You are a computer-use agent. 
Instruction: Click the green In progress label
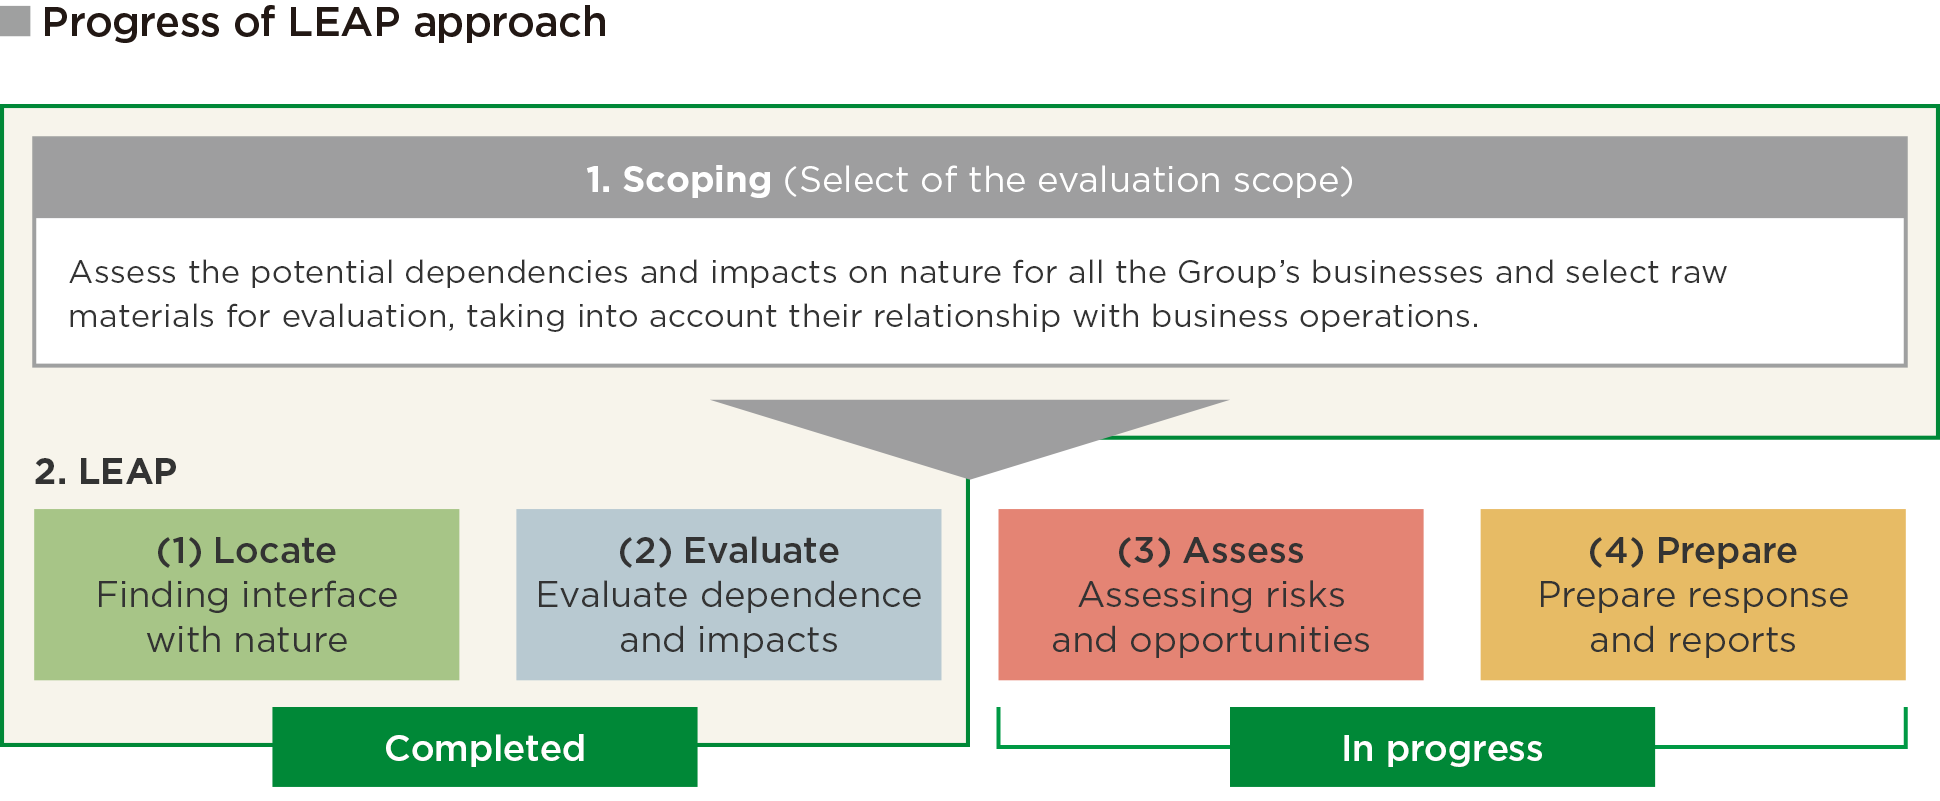(x=1442, y=747)
